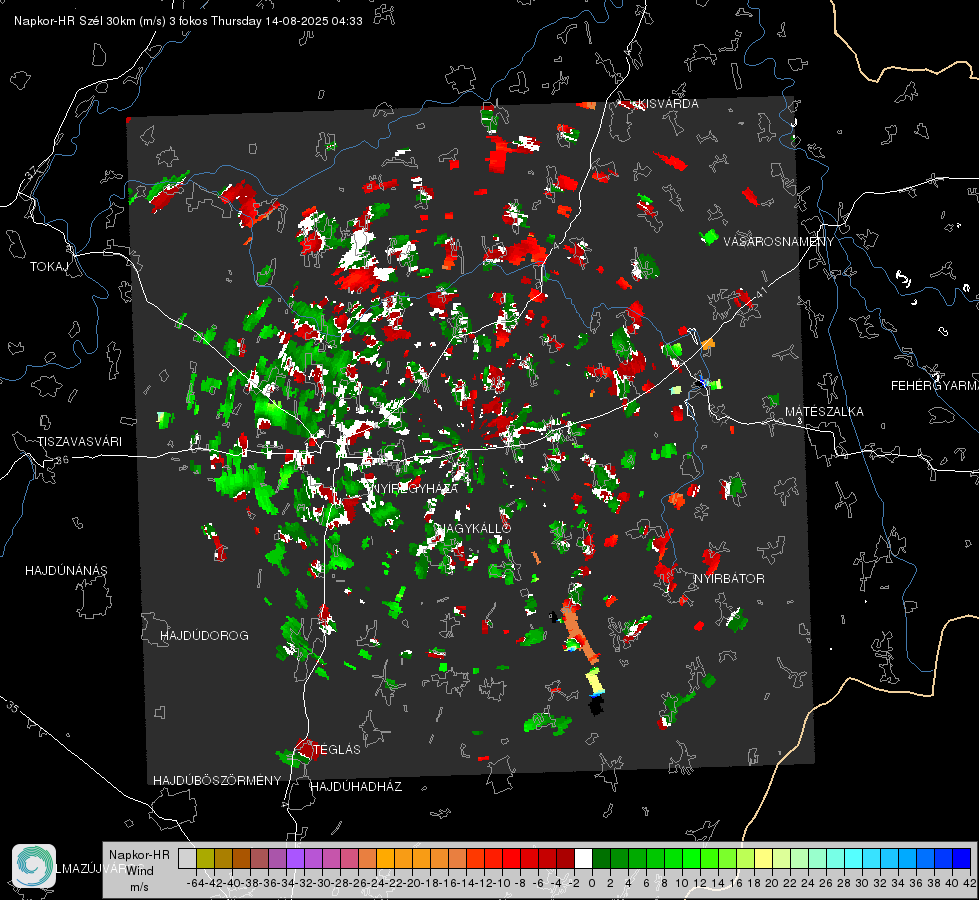Screen dimensions: 979x900
Task: Click the Napkor-HR legend title
Action: point(139,855)
